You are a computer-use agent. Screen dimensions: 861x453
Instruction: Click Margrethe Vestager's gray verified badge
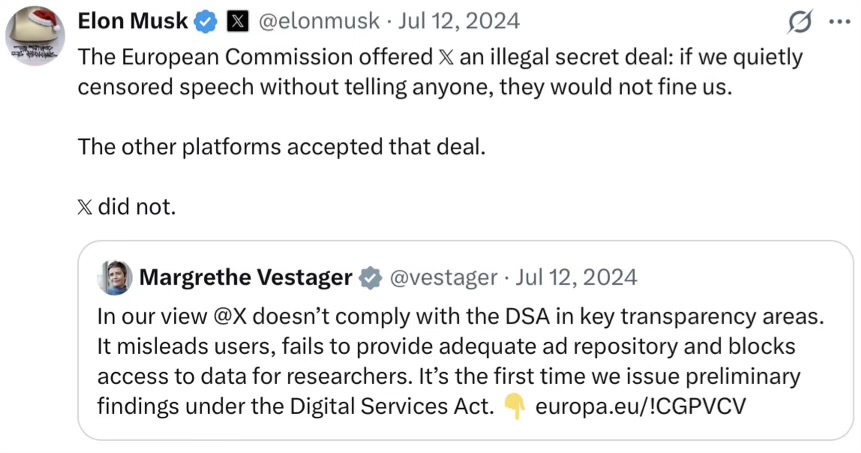coord(370,277)
